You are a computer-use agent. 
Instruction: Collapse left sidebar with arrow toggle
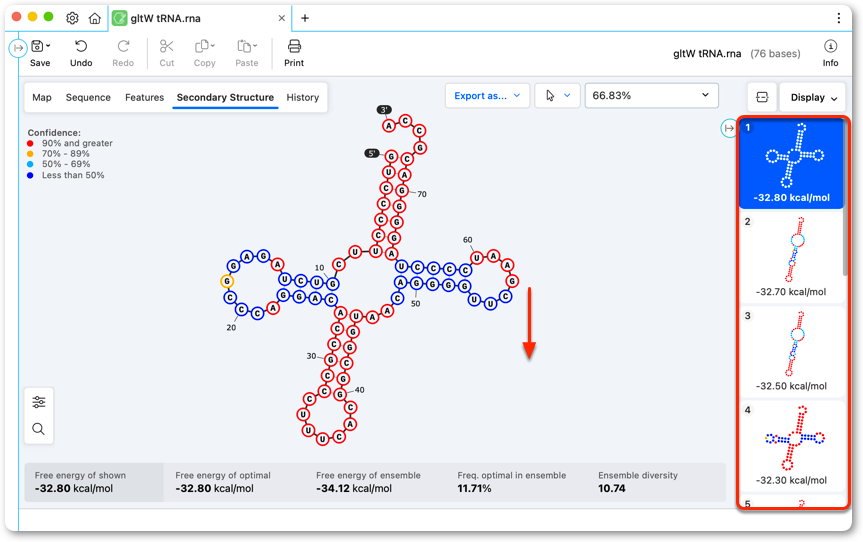(18, 48)
